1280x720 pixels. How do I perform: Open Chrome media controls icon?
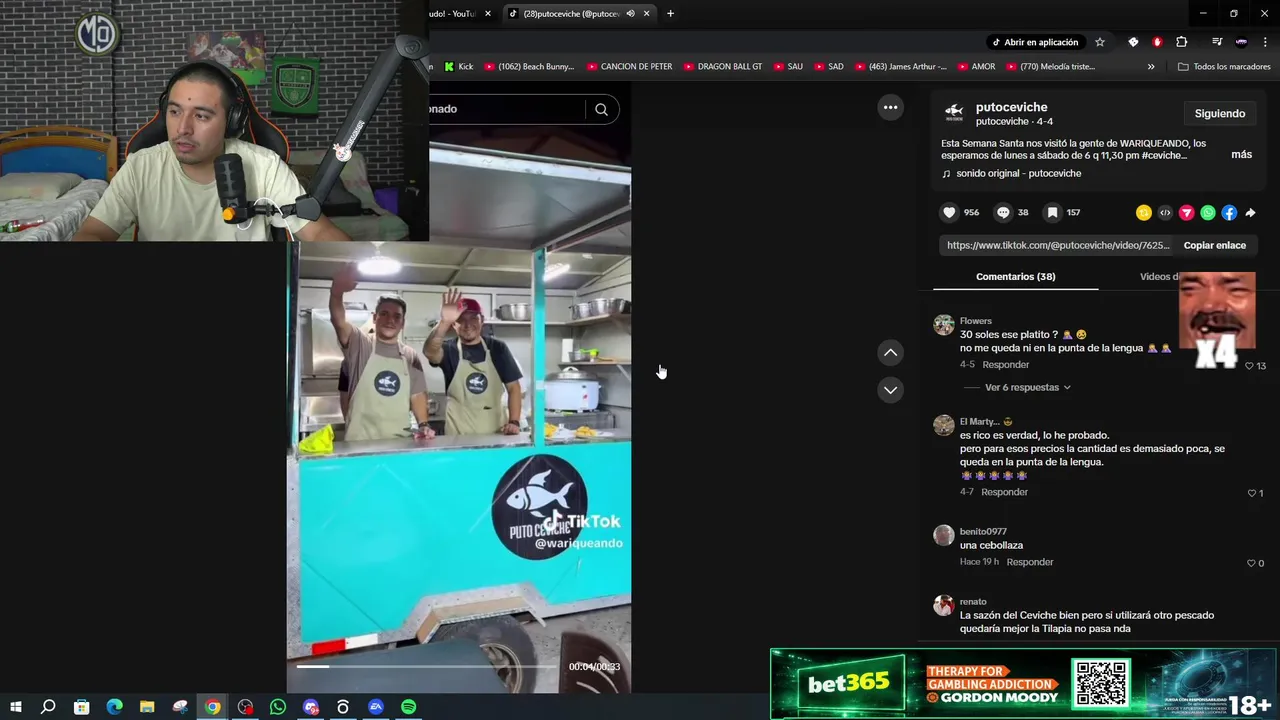pyautogui.click(x=1217, y=42)
